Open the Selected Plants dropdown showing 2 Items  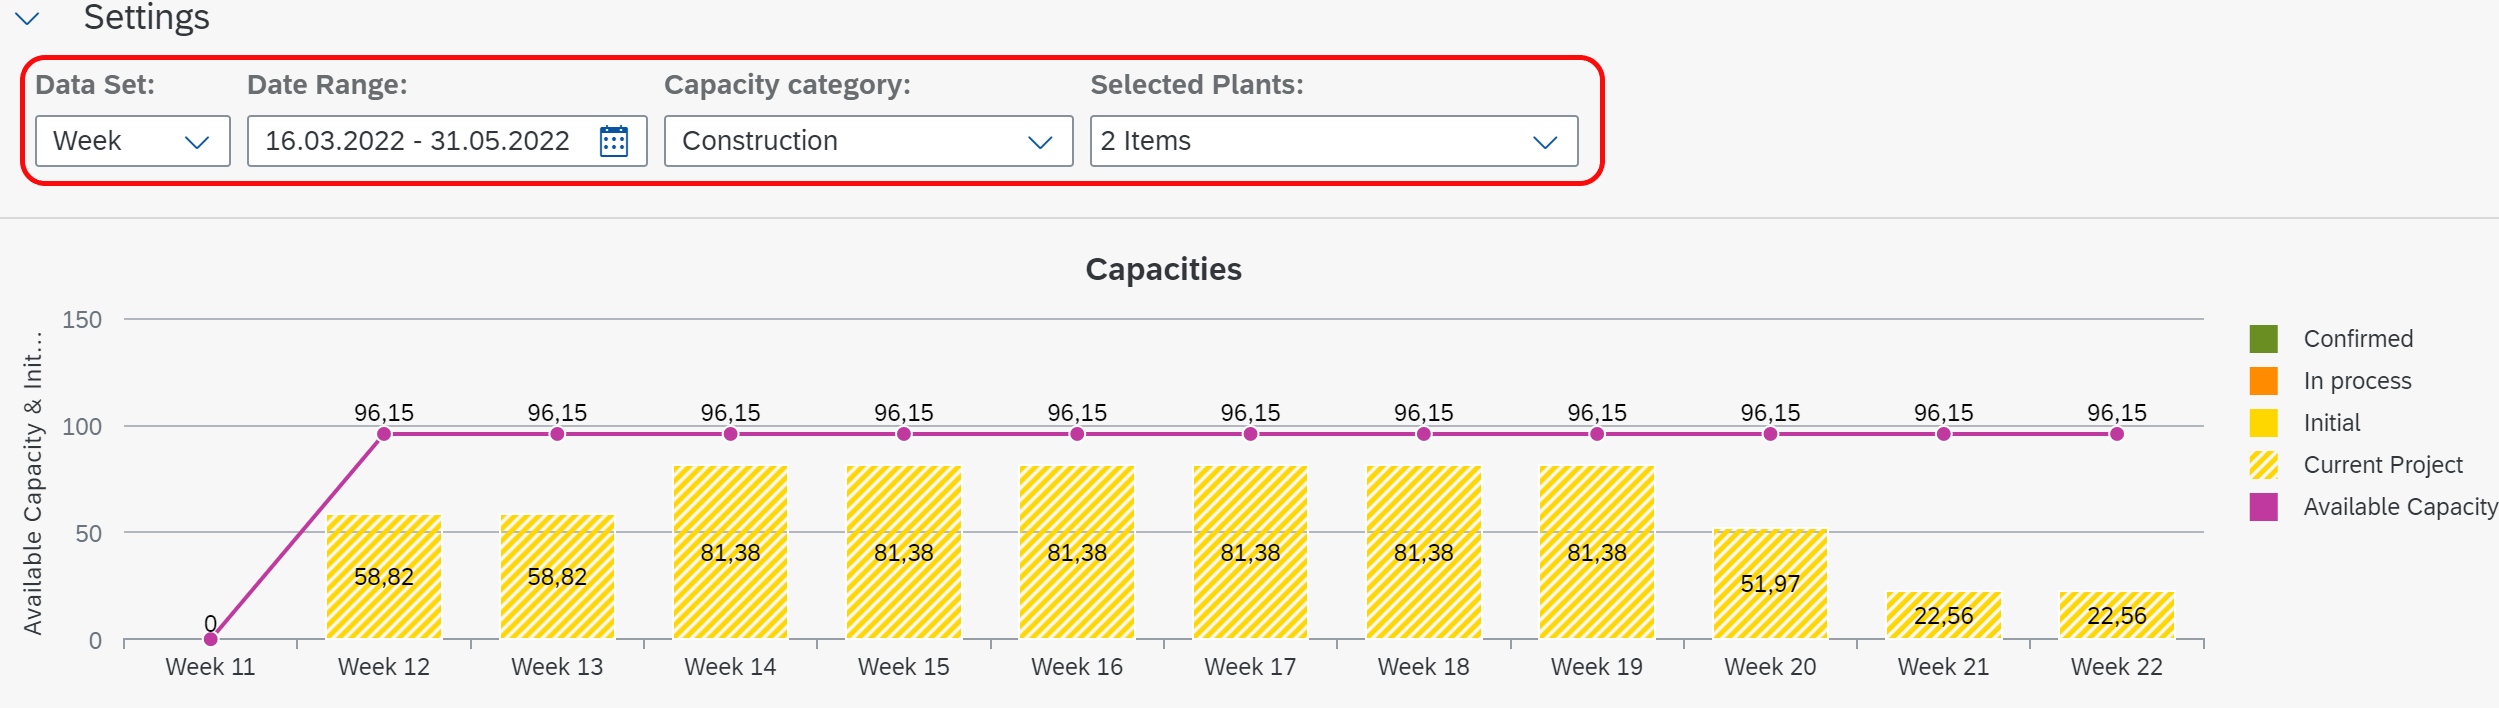[x=1331, y=141]
